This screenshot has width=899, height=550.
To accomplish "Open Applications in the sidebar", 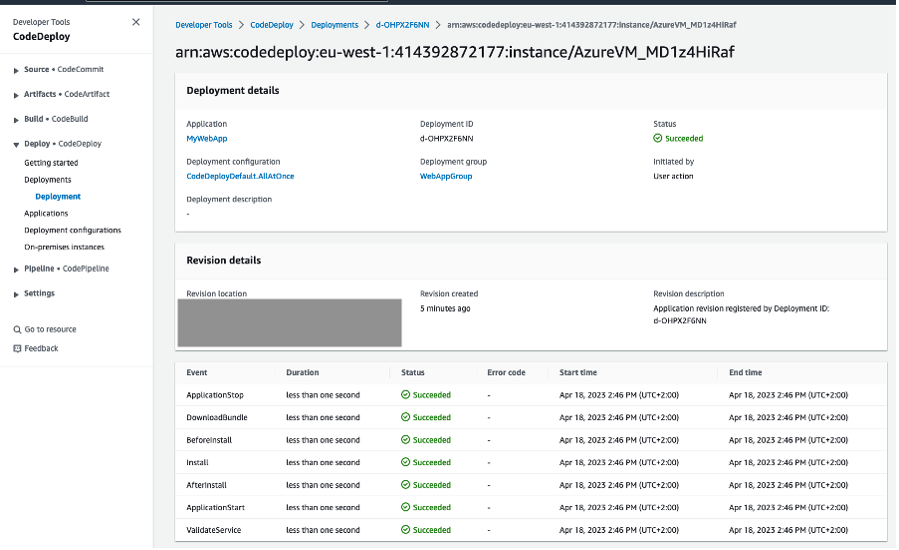I will click(46, 213).
